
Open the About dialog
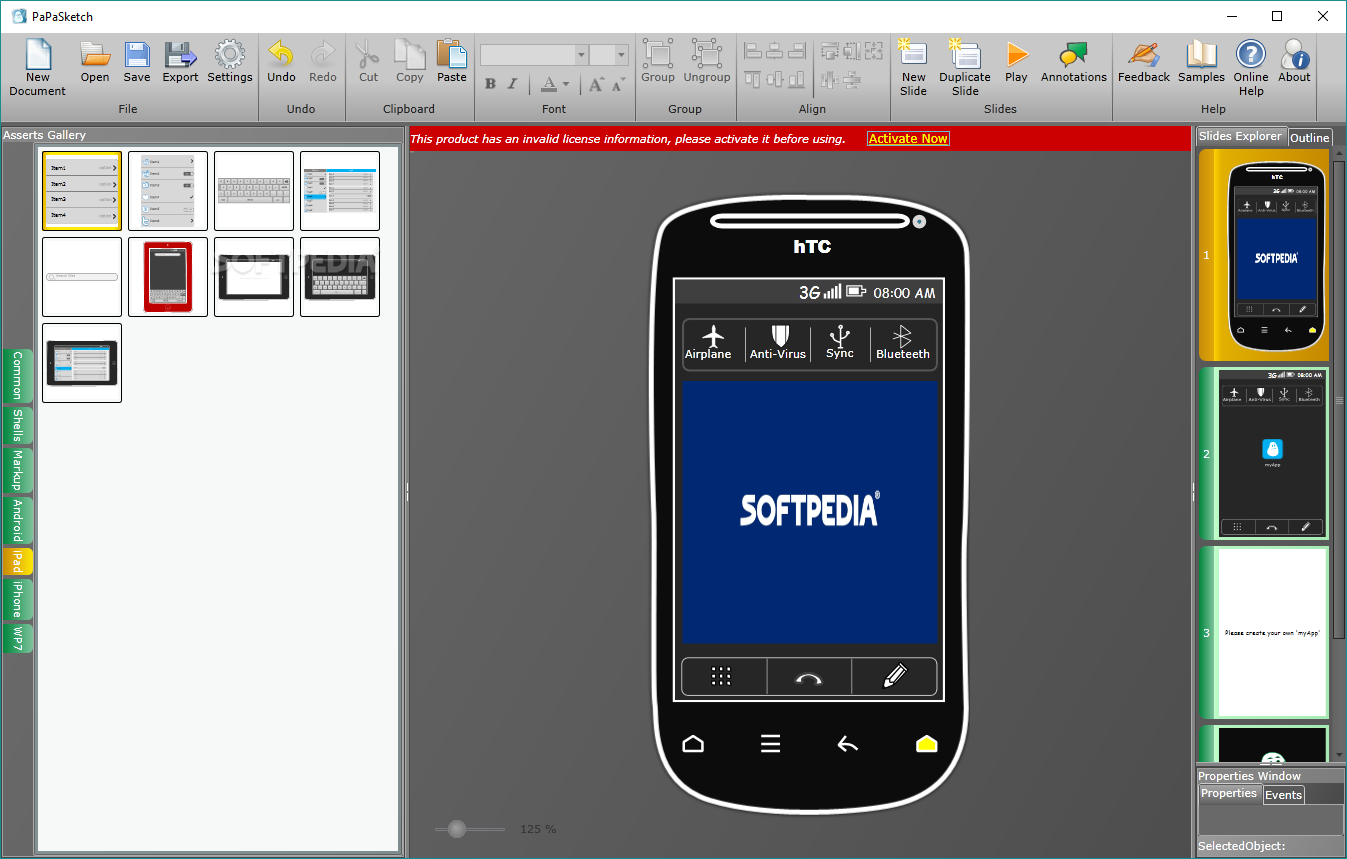point(1294,62)
